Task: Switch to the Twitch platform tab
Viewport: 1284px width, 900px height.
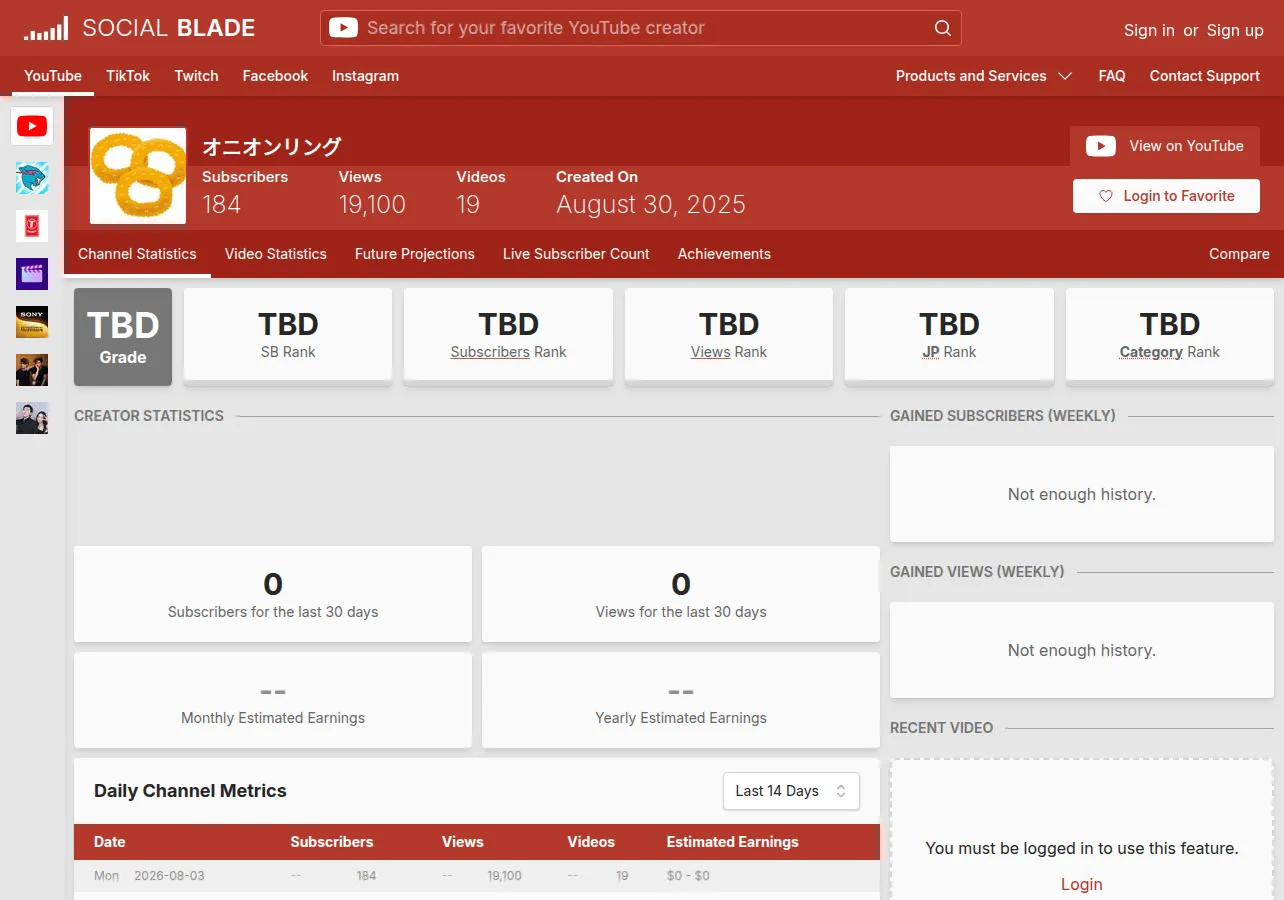Action: pyautogui.click(x=196, y=76)
